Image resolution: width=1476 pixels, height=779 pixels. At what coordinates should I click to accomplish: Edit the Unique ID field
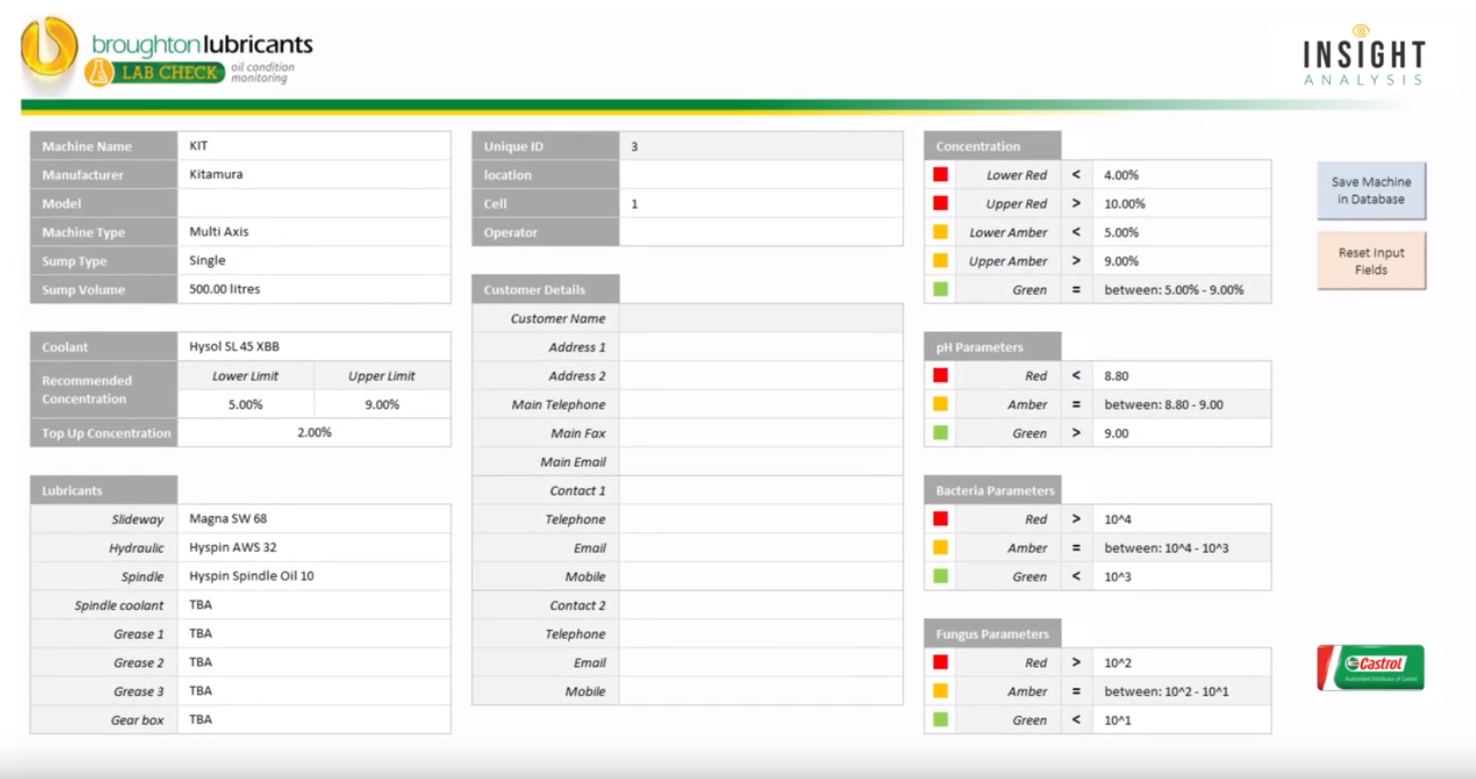click(x=761, y=146)
